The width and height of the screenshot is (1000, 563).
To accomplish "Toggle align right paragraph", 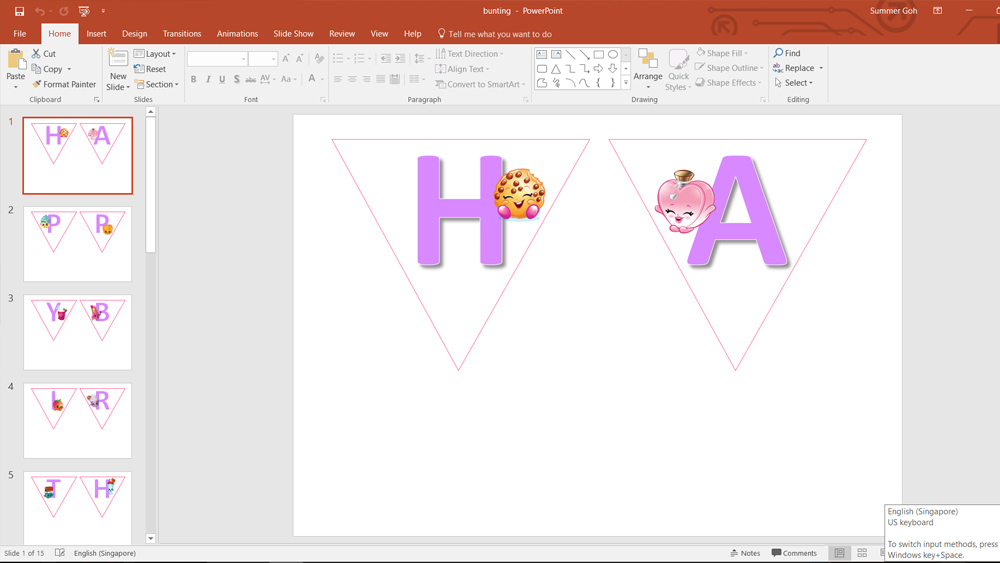I will (x=366, y=79).
